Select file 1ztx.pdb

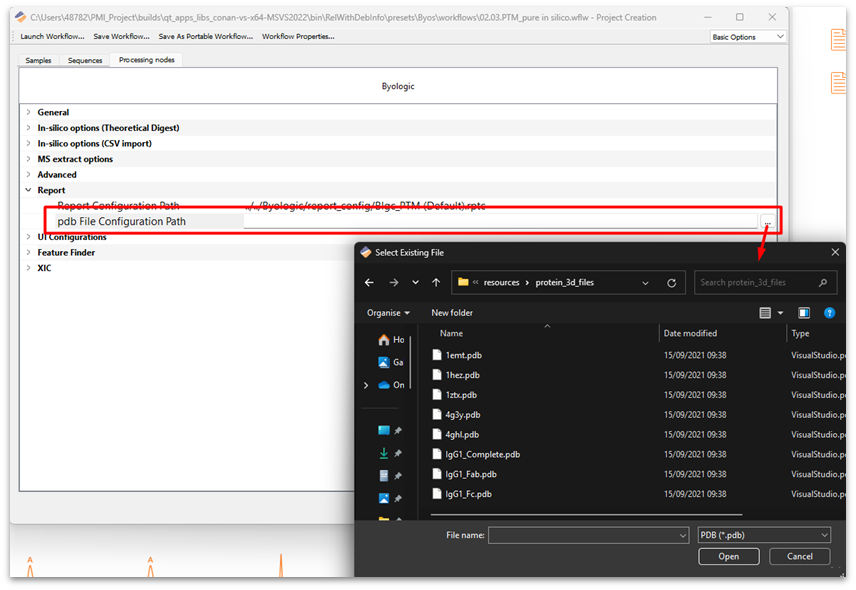pos(461,395)
